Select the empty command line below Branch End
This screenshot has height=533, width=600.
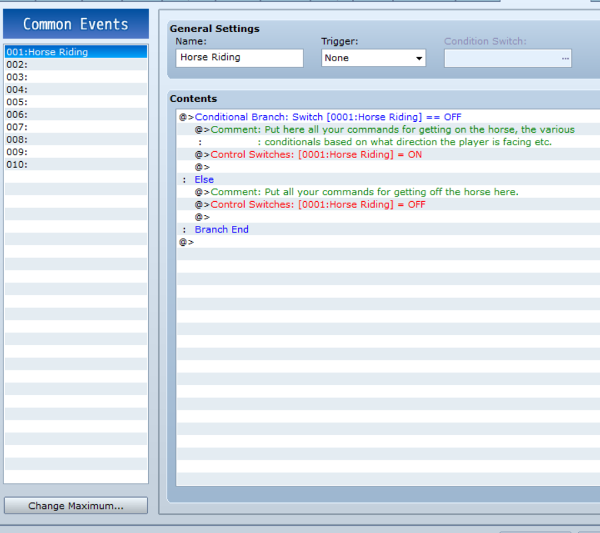click(x=388, y=242)
